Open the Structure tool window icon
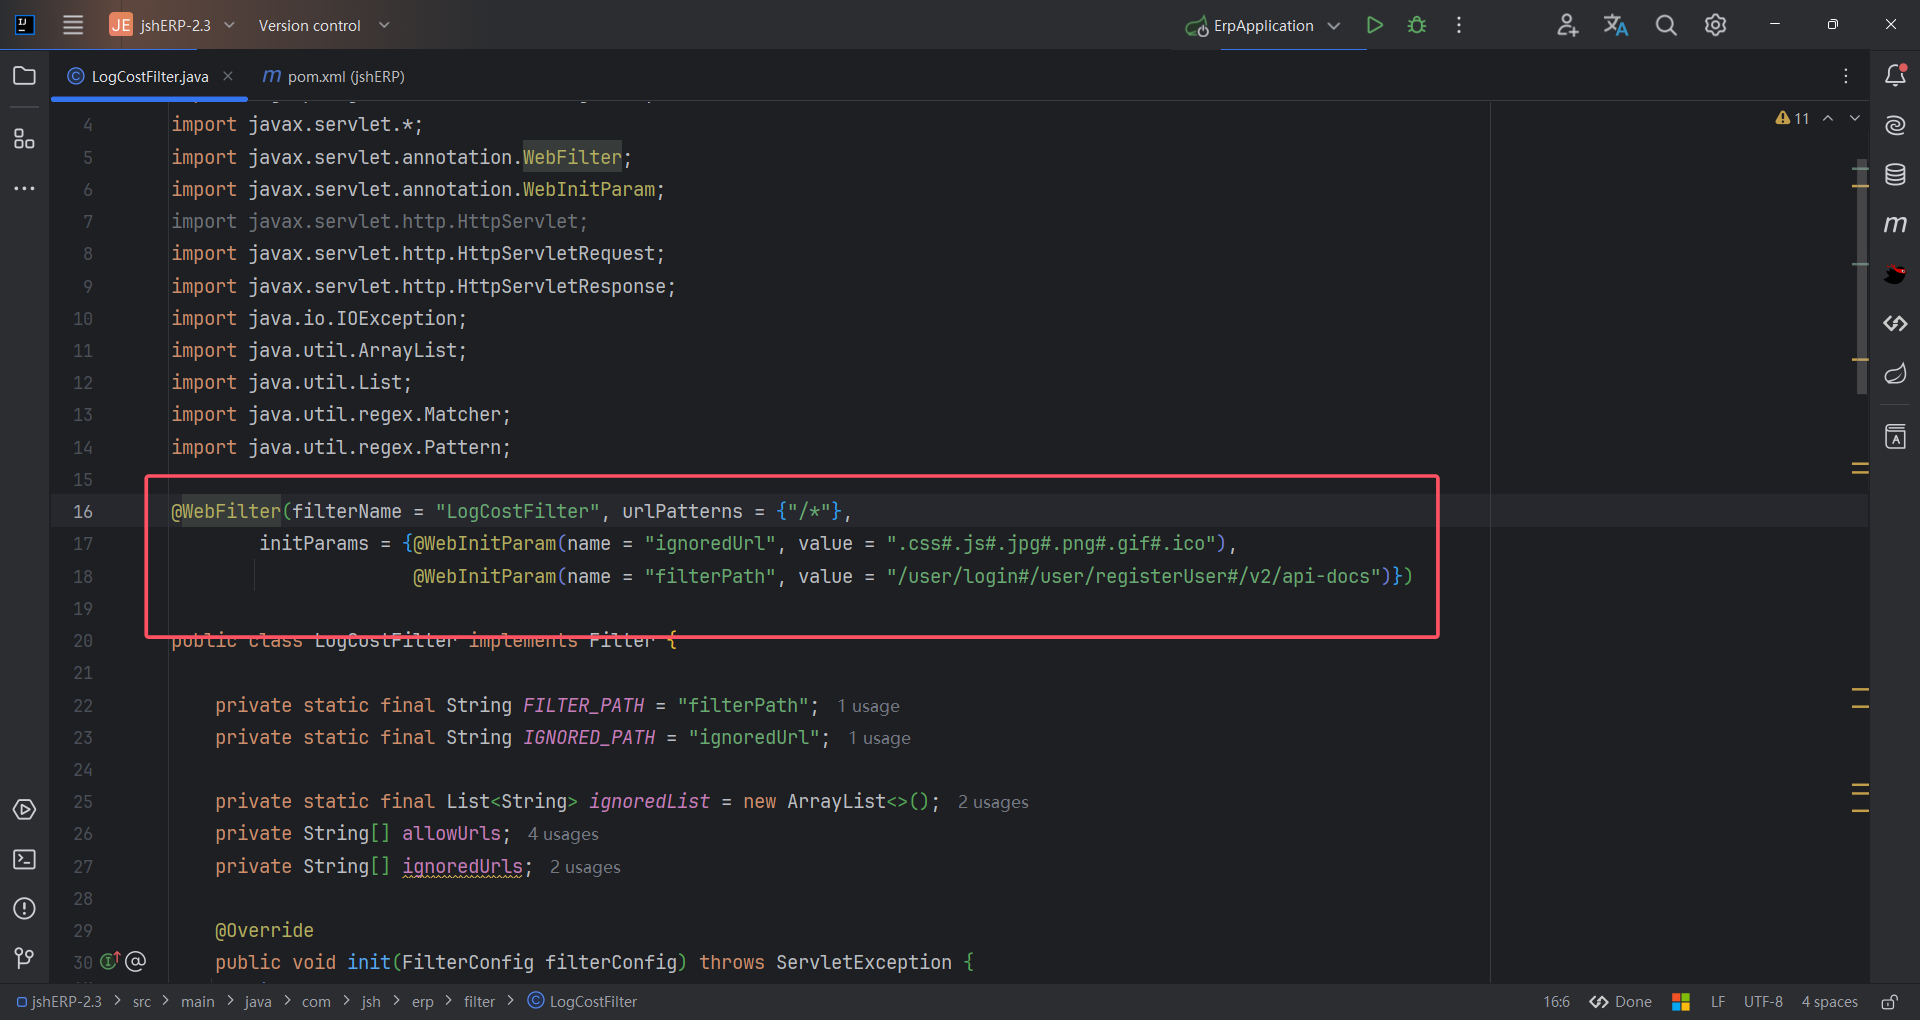Screen dimensions: 1920x1020 (24, 139)
